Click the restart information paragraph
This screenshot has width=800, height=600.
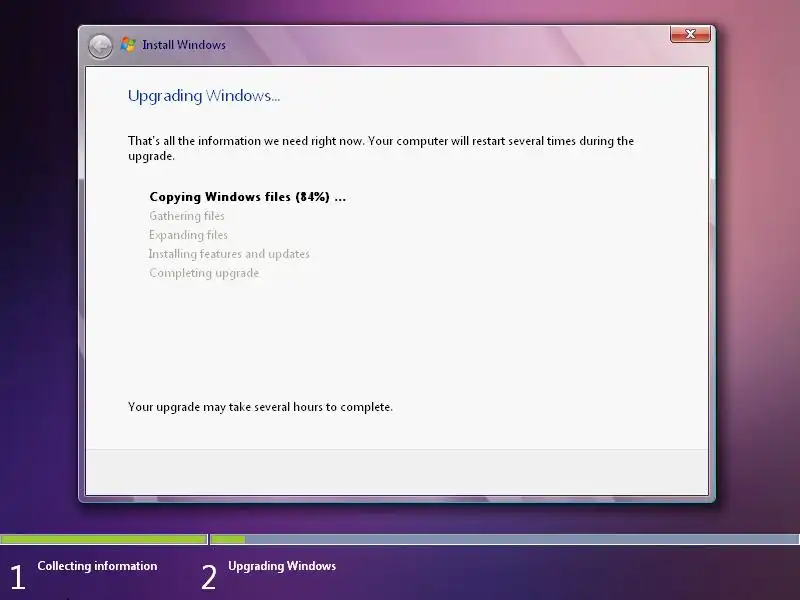click(x=381, y=148)
